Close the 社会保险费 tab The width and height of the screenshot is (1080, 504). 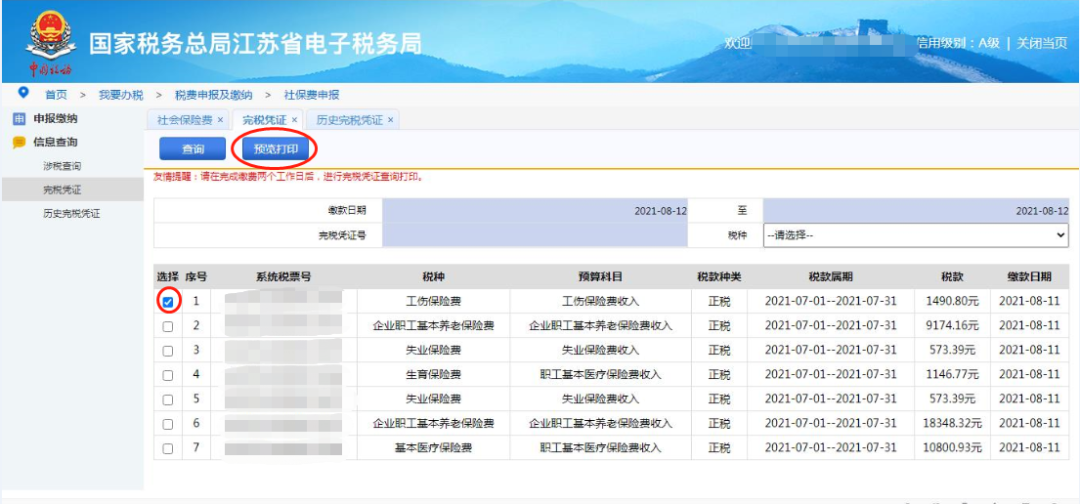coord(220,120)
